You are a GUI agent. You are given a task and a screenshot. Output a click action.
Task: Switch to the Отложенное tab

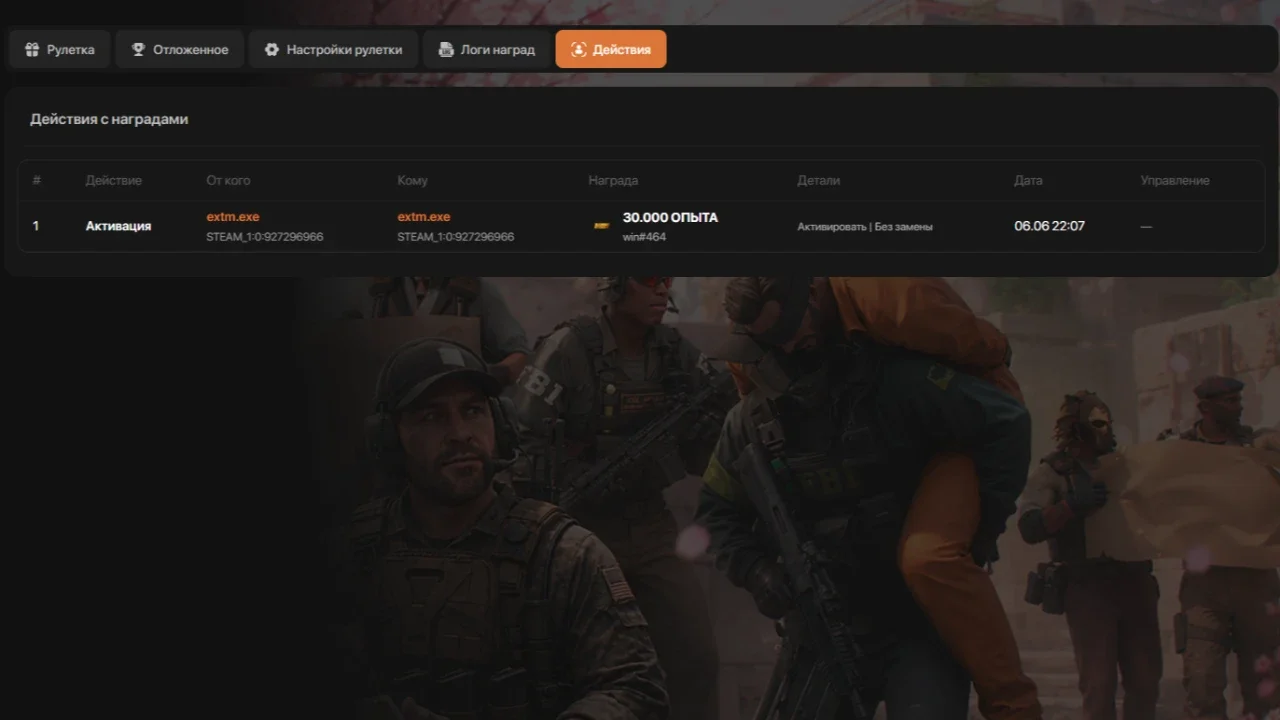[180, 49]
